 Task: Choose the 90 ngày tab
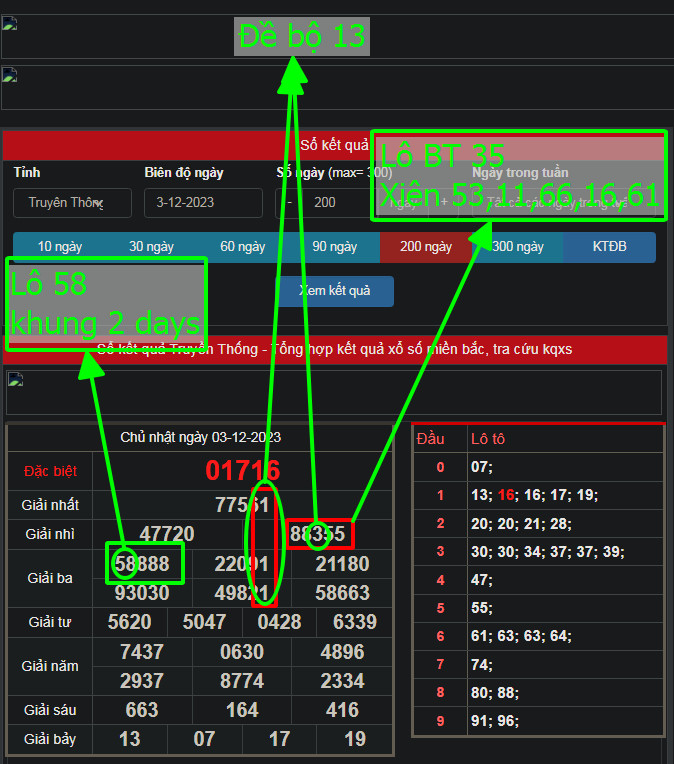coord(334,247)
